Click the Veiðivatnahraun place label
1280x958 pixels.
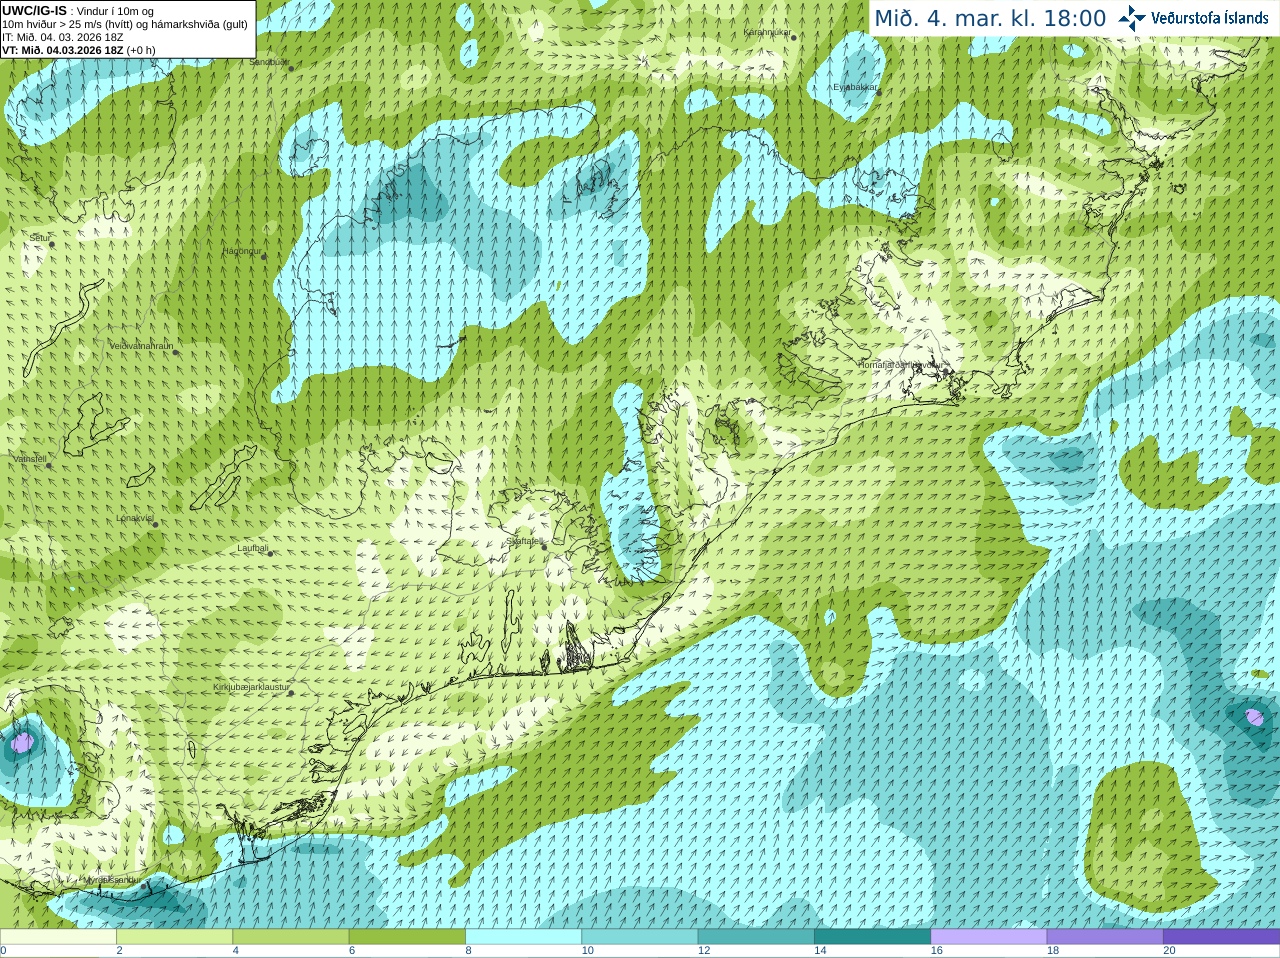click(141, 346)
